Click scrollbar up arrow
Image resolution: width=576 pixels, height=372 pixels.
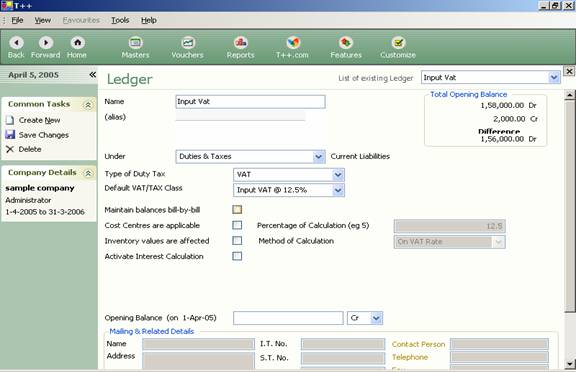coord(570,95)
